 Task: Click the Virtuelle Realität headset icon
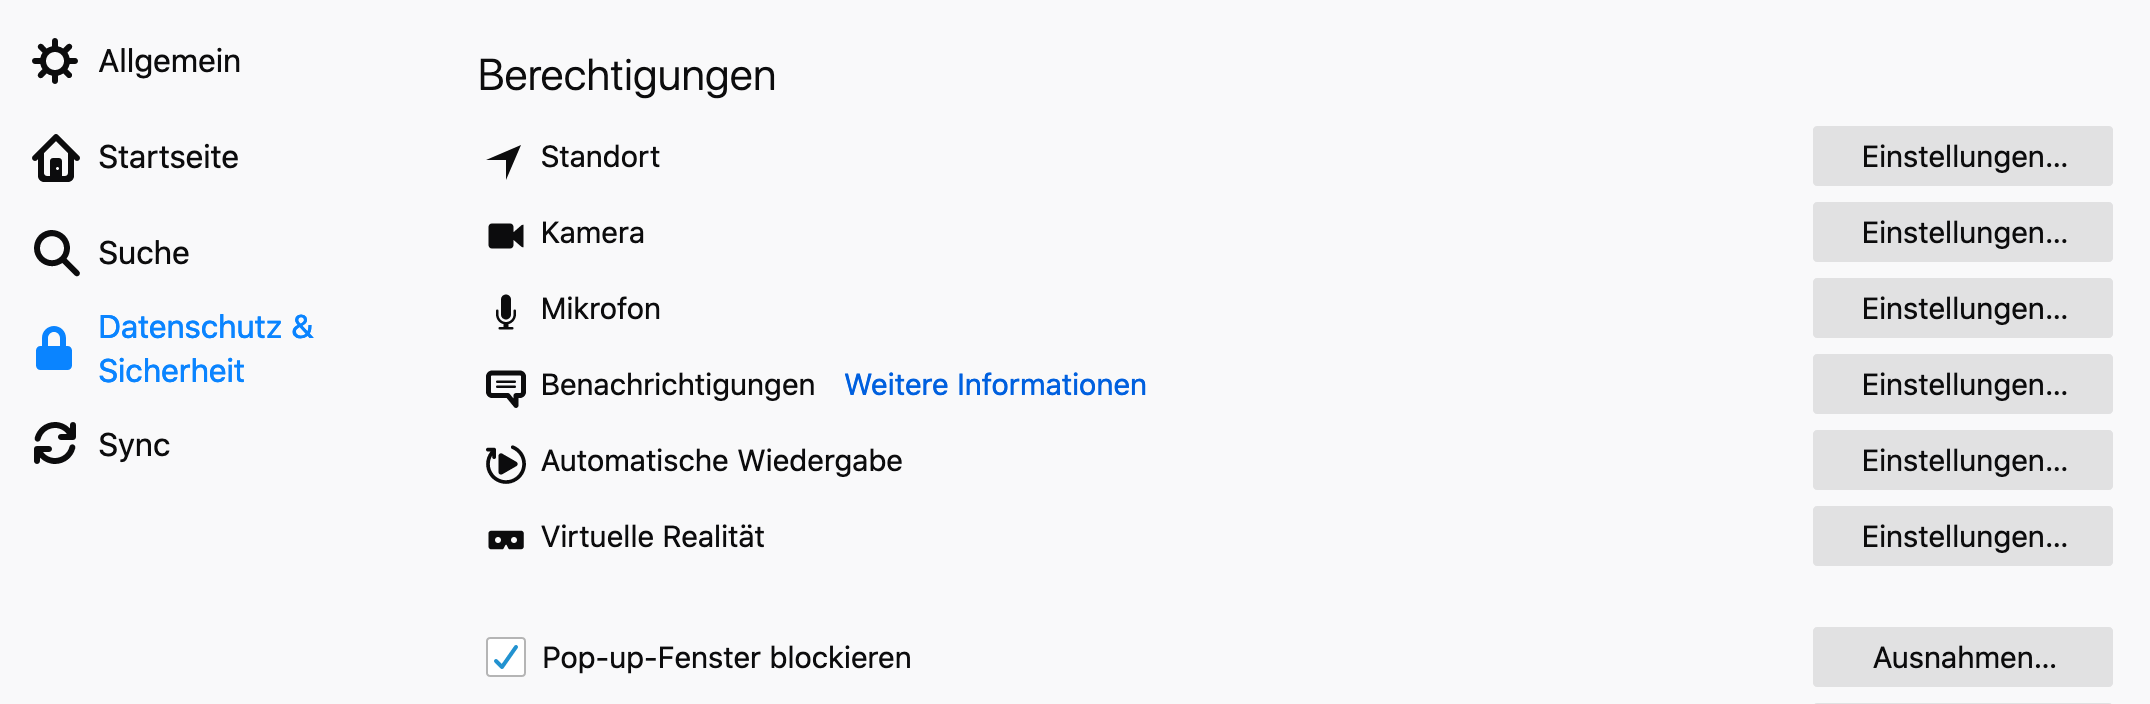[x=506, y=540]
